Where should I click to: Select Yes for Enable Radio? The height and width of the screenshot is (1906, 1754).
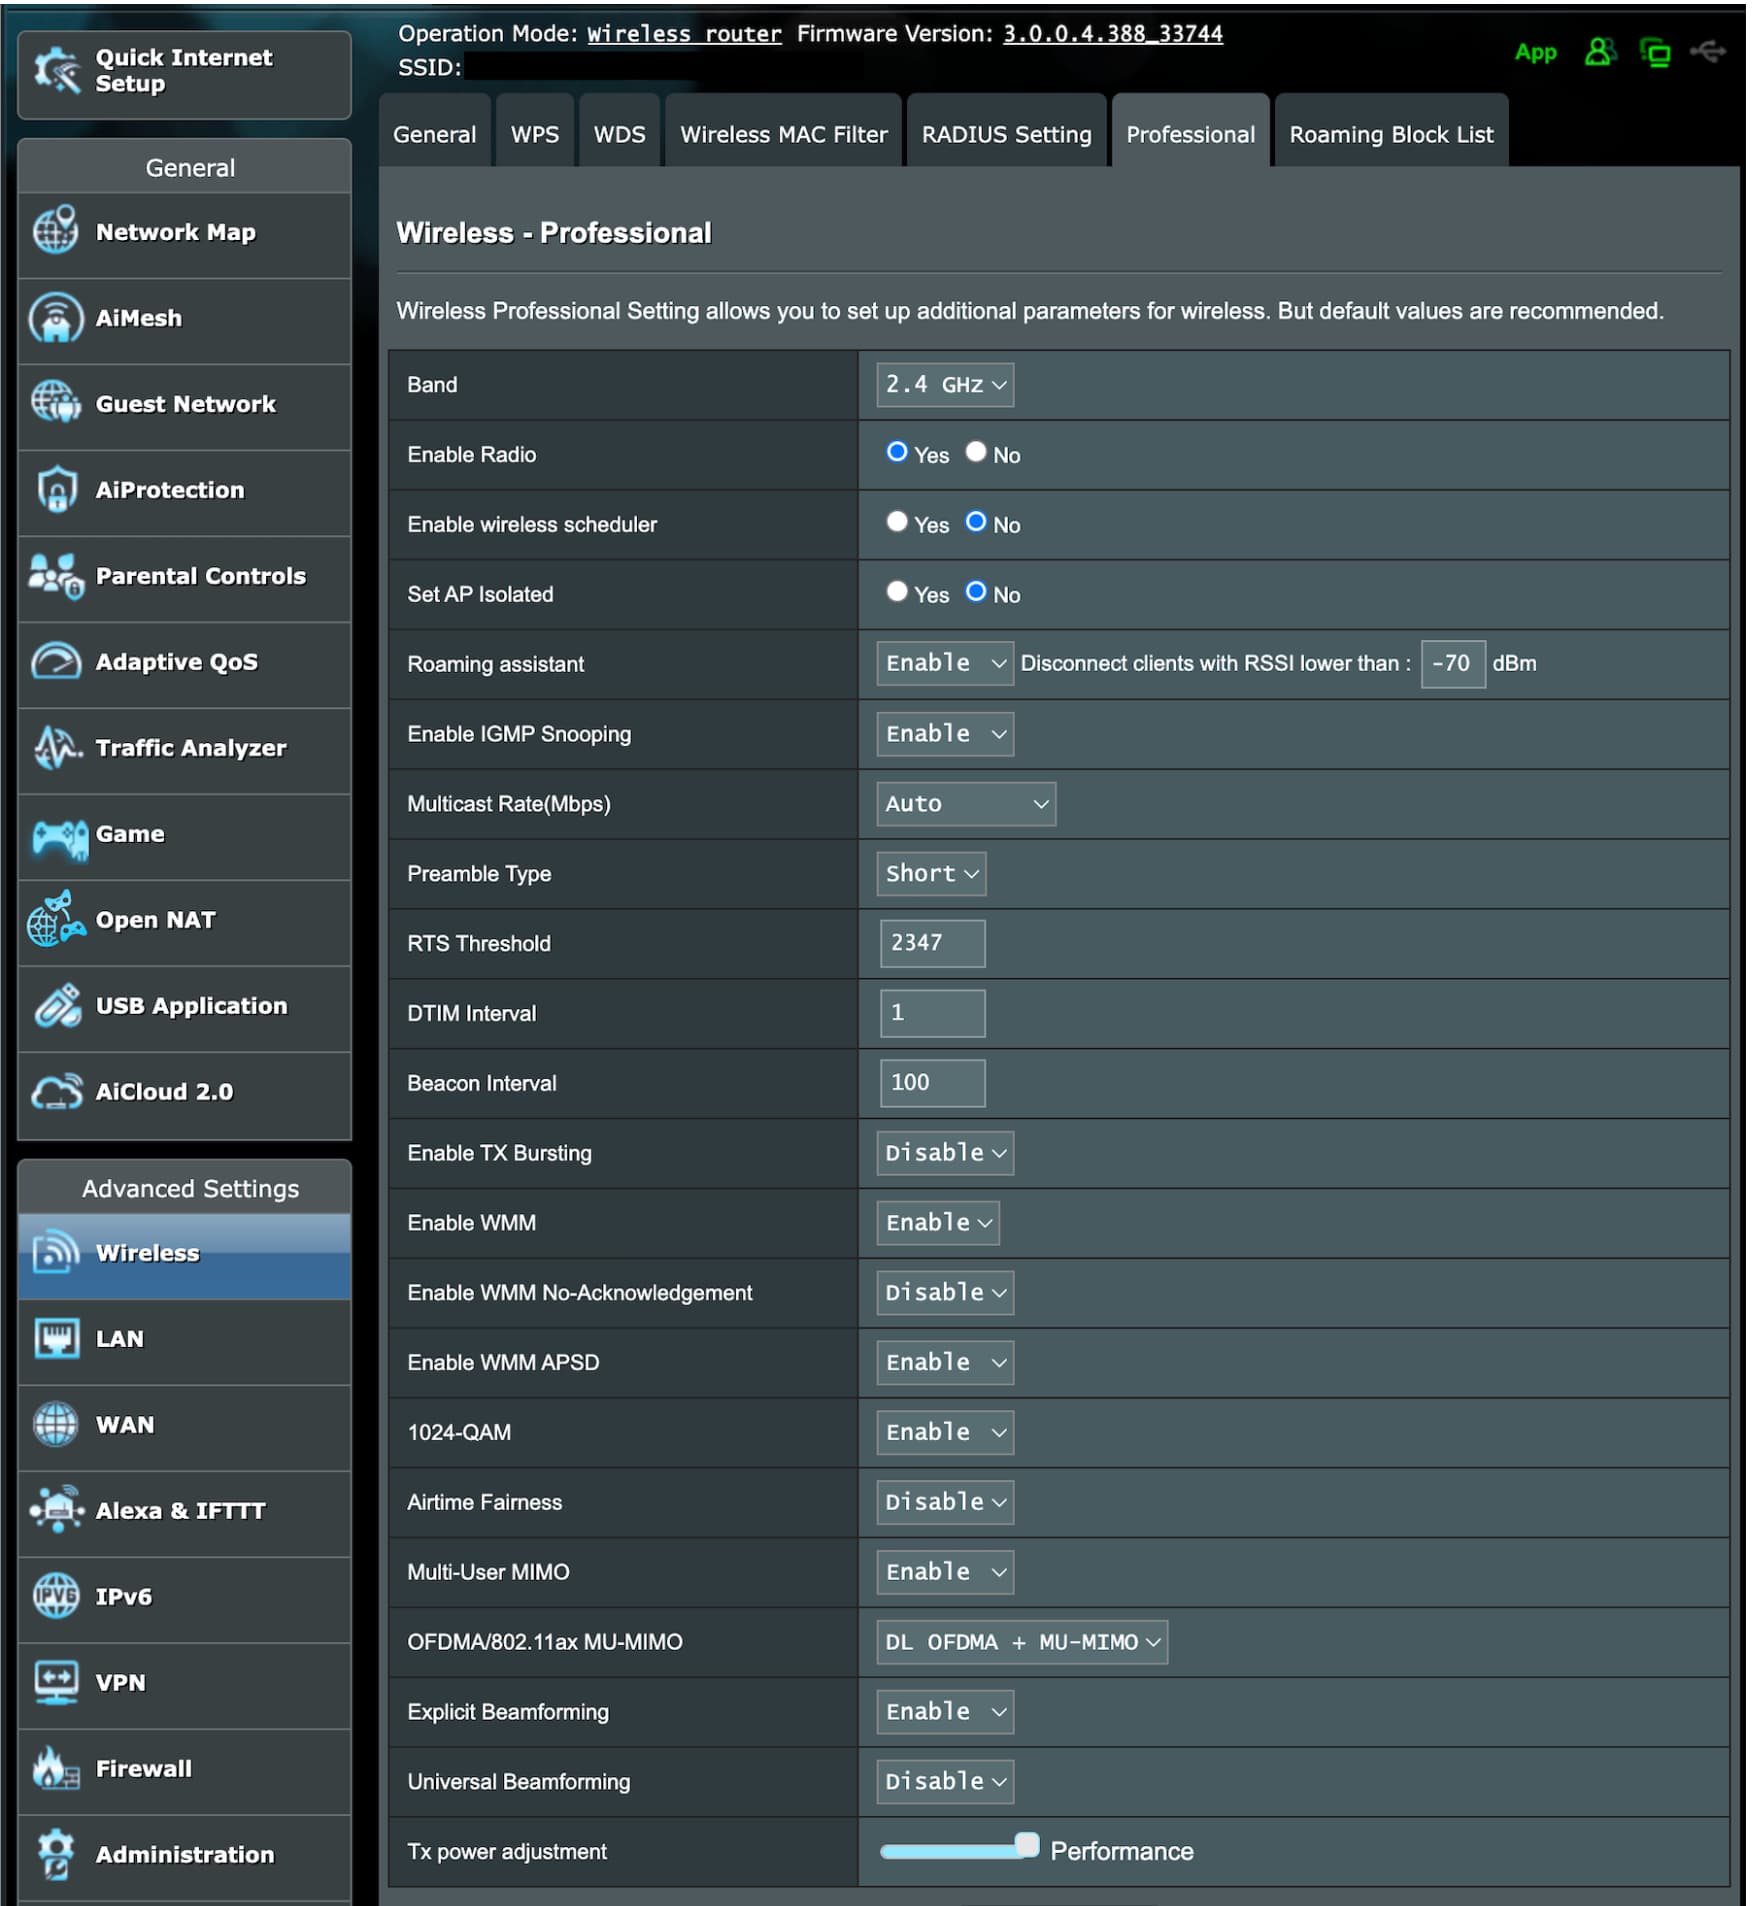[x=897, y=453]
